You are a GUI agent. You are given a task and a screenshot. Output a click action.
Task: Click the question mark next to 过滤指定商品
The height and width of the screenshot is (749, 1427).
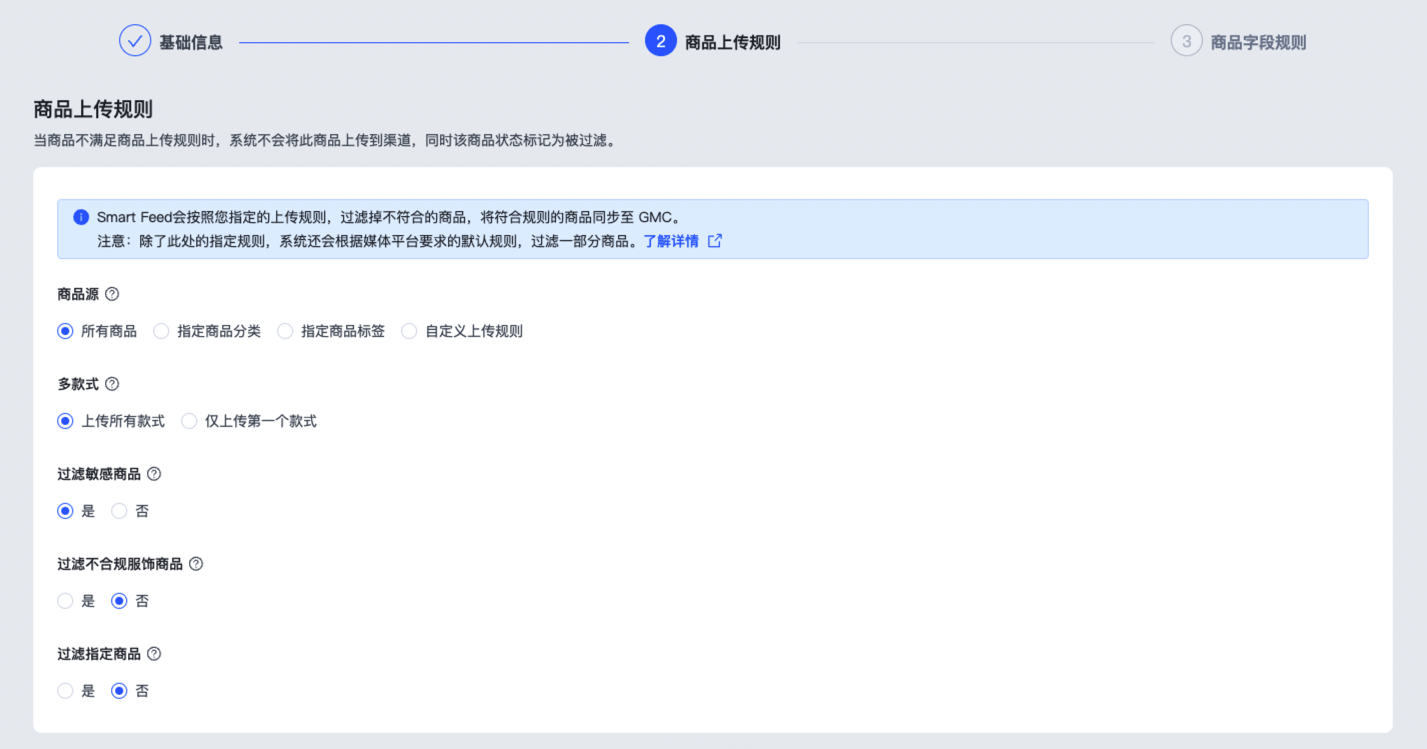tap(153, 653)
